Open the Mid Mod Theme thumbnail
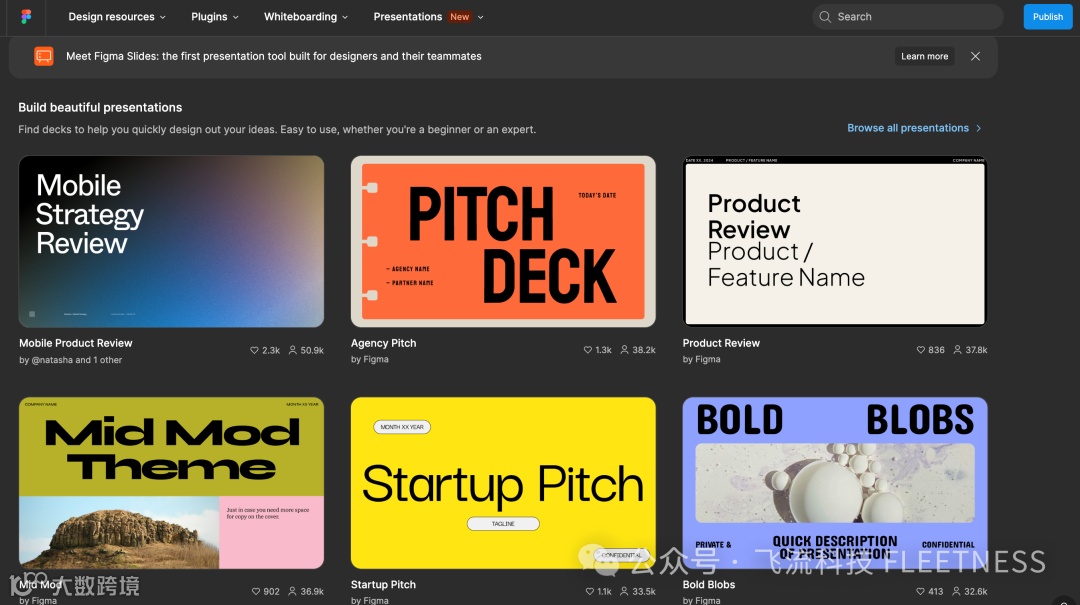This screenshot has height=605, width=1080. pyautogui.click(x=172, y=483)
